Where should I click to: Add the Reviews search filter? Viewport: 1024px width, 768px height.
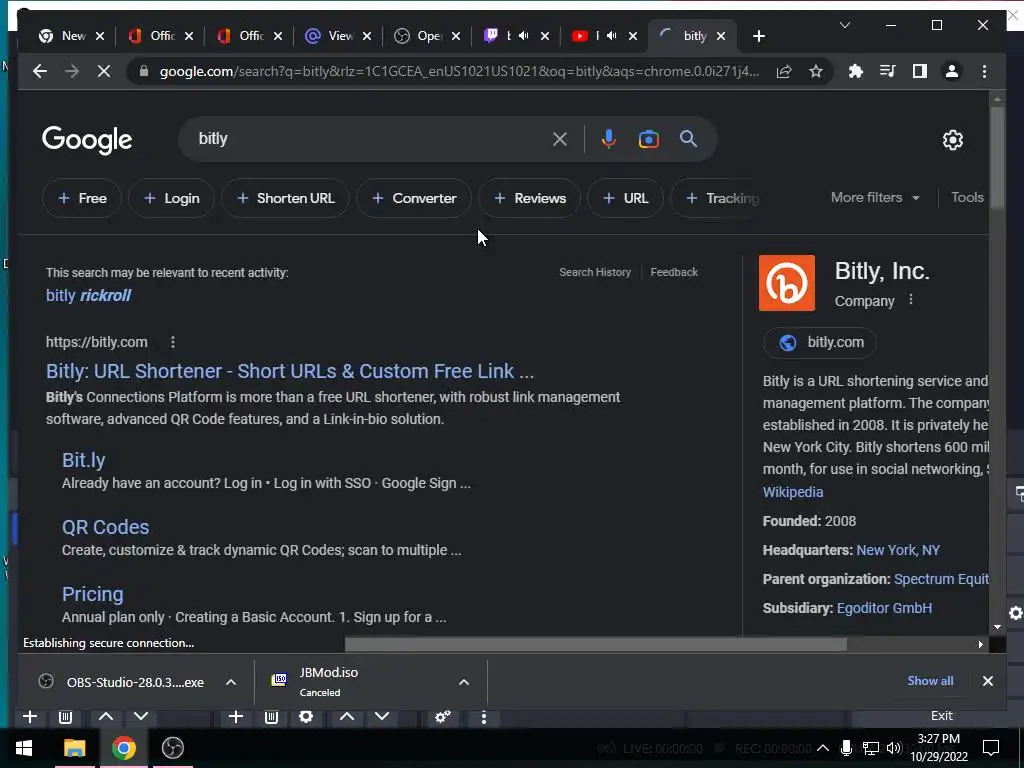coord(530,198)
